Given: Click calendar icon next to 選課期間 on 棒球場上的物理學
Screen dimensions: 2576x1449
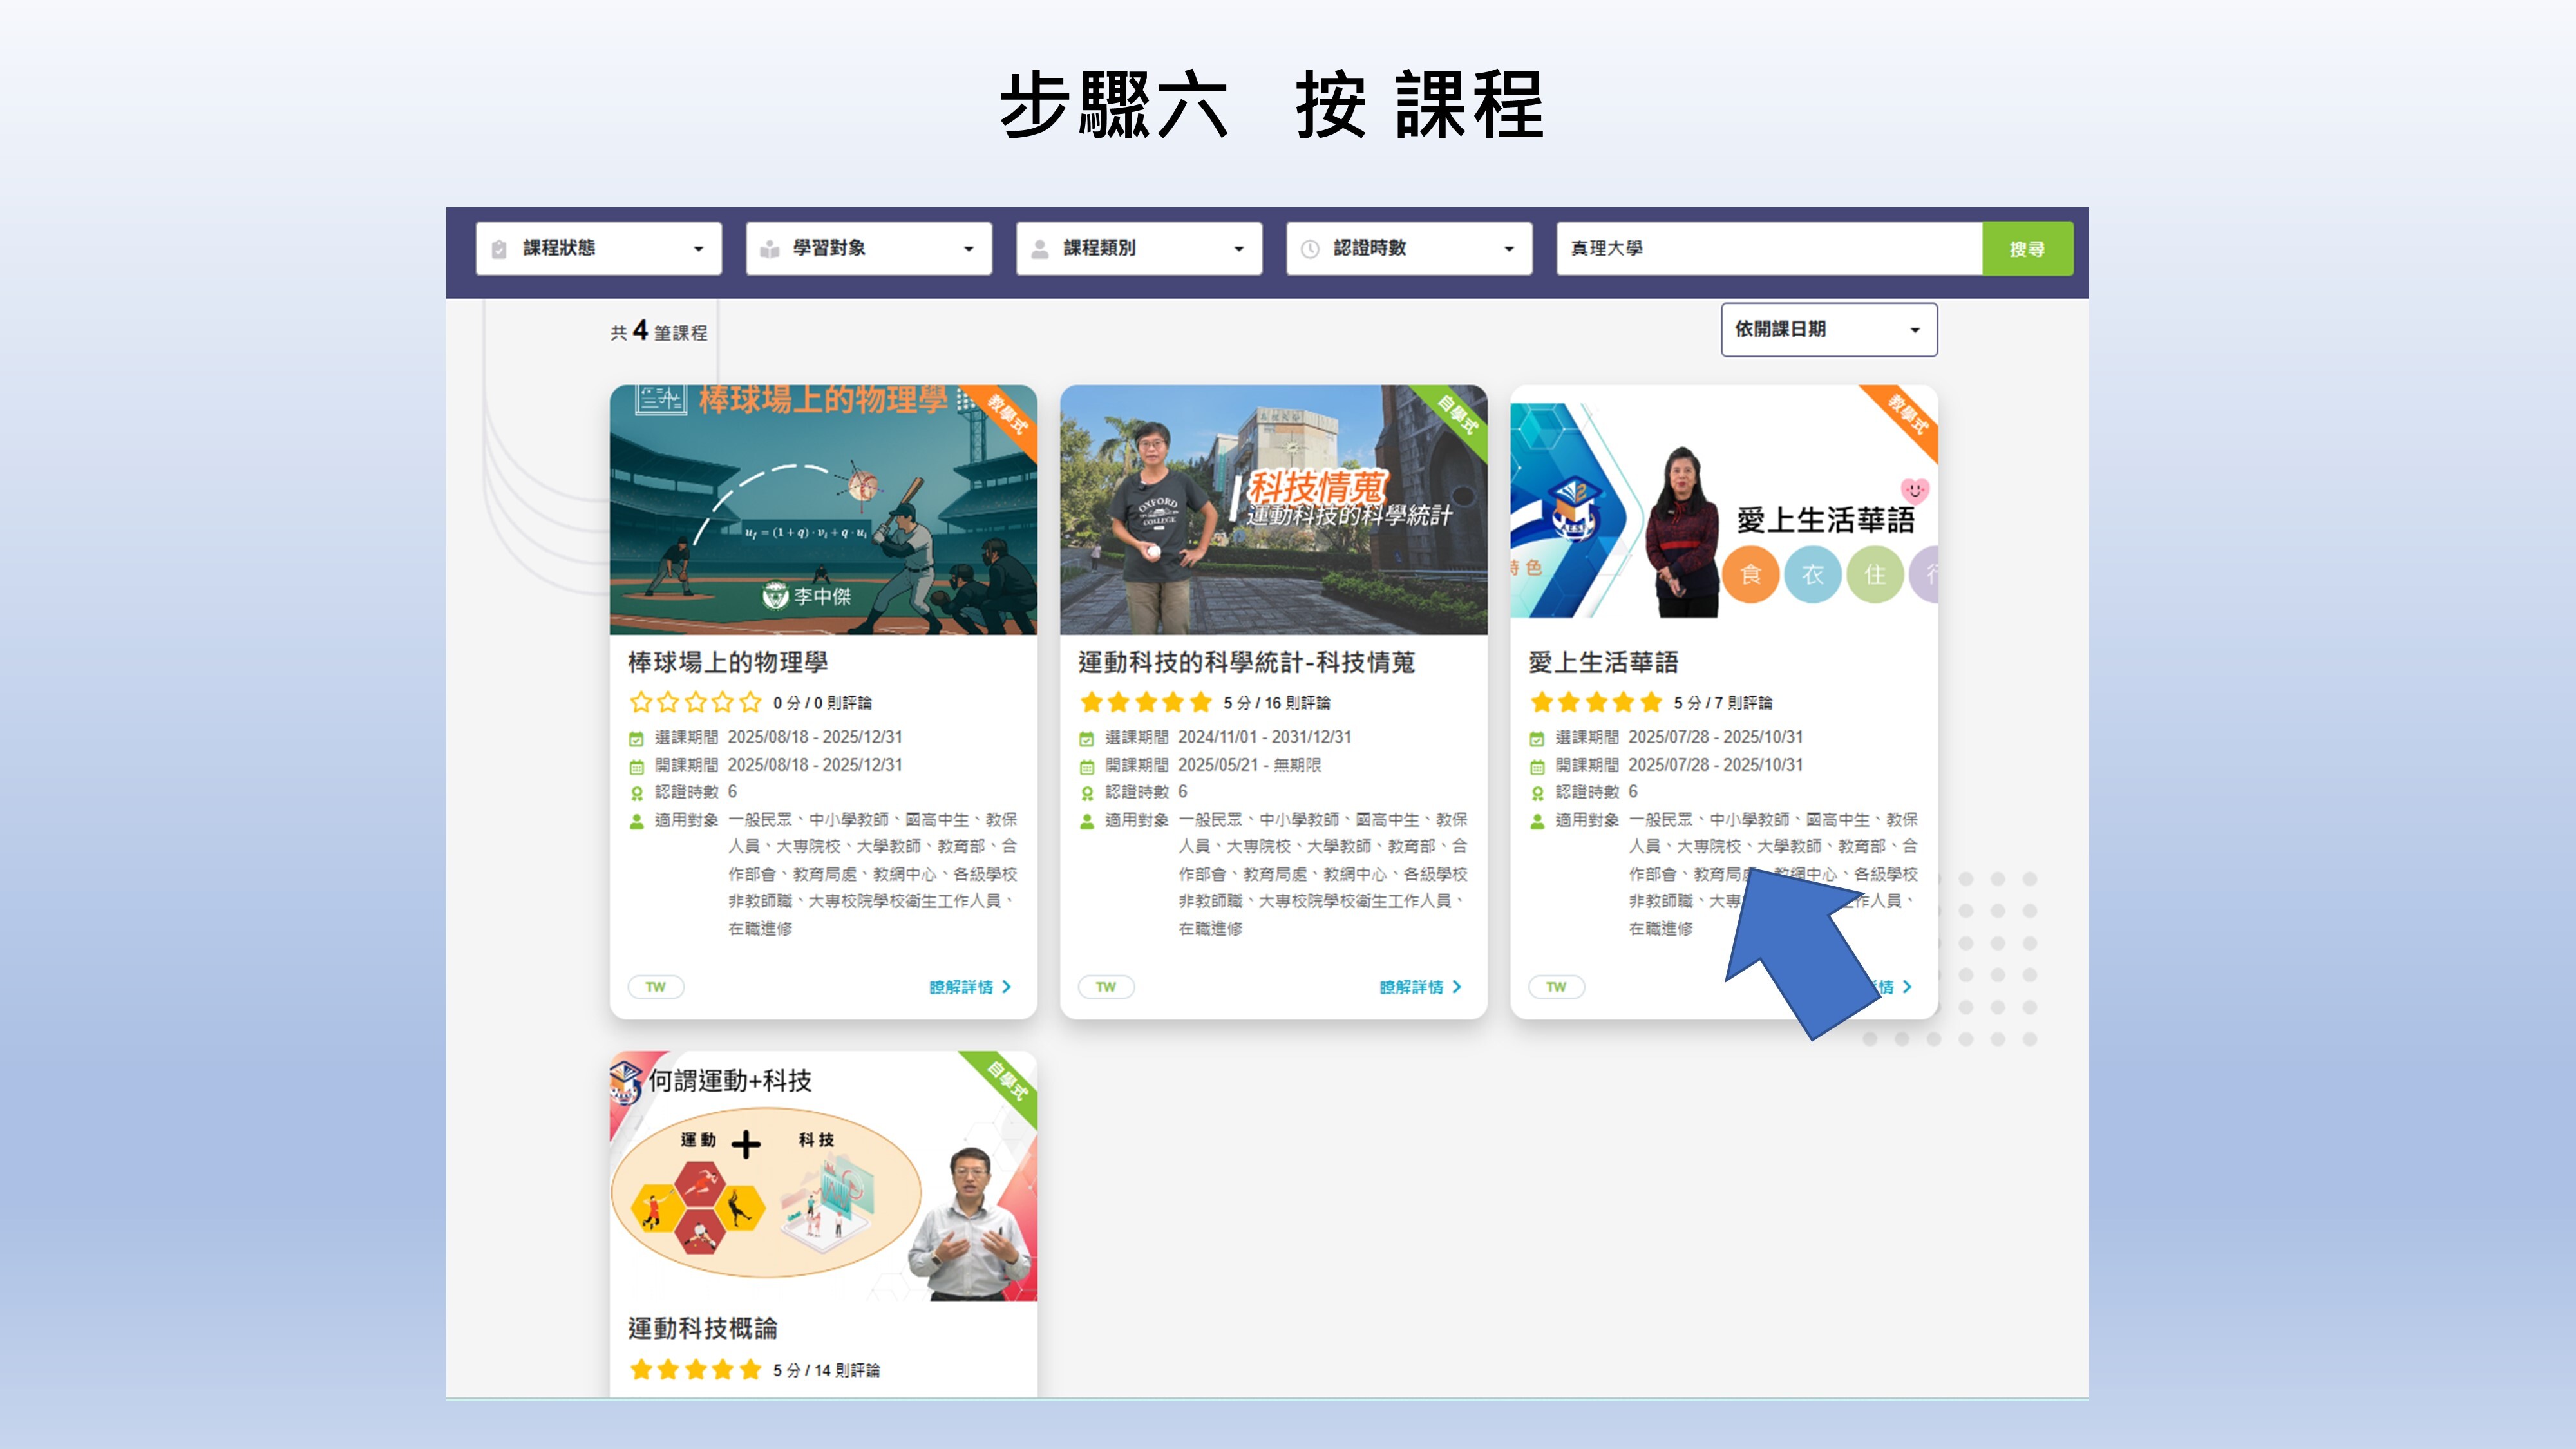Looking at the screenshot, I should tap(636, 738).
